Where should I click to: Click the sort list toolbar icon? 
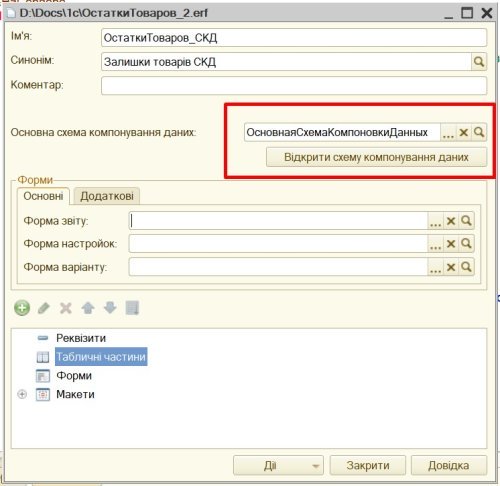point(132,308)
